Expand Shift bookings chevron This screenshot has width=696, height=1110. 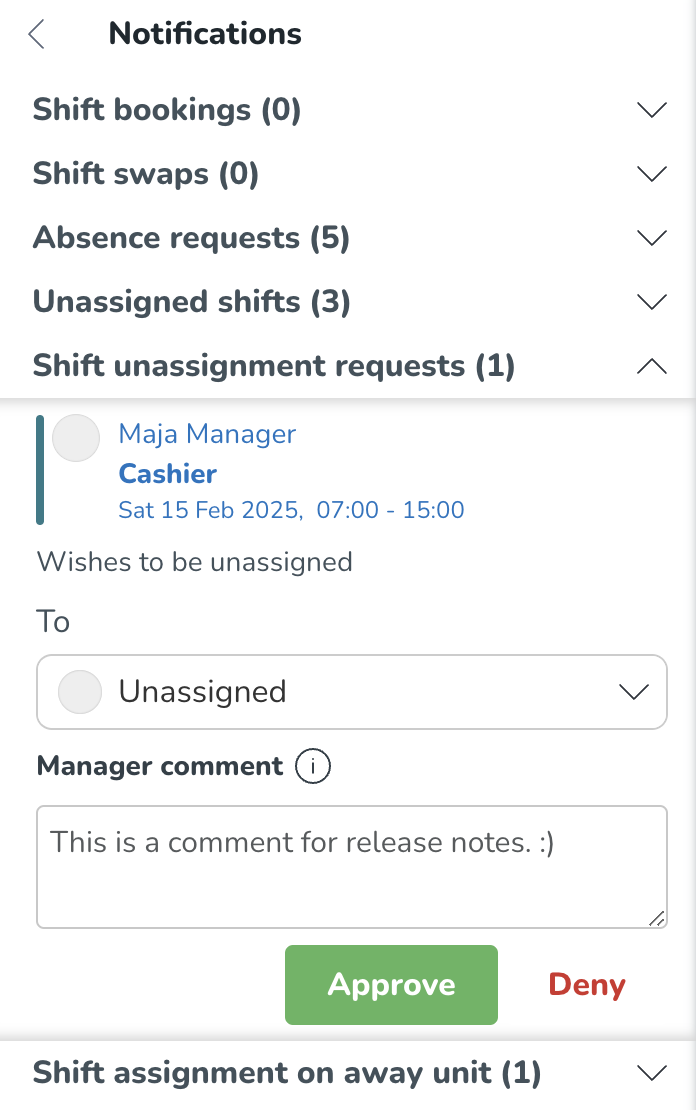pos(651,110)
